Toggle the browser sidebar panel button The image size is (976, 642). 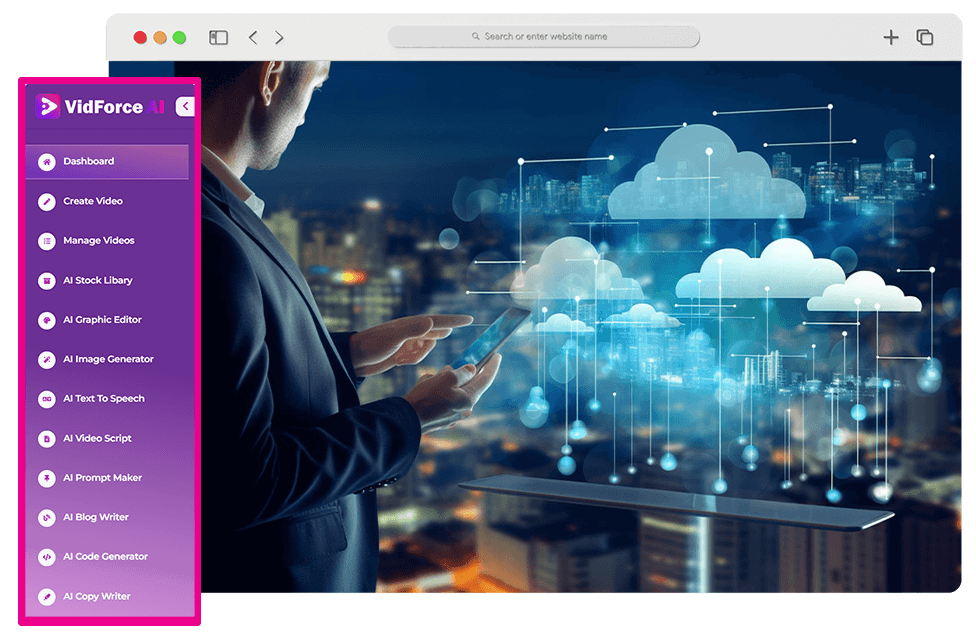coord(218,38)
